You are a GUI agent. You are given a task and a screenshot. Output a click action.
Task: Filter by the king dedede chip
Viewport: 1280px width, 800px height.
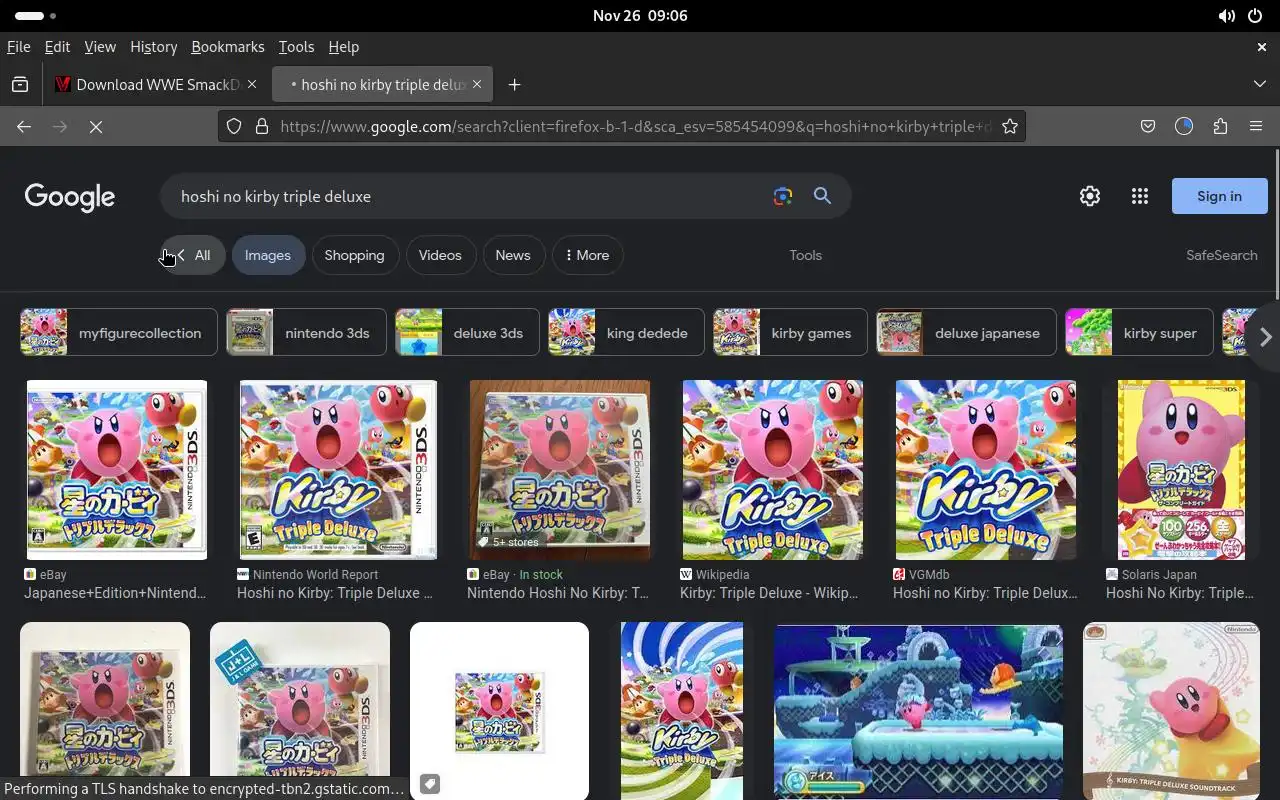click(626, 333)
